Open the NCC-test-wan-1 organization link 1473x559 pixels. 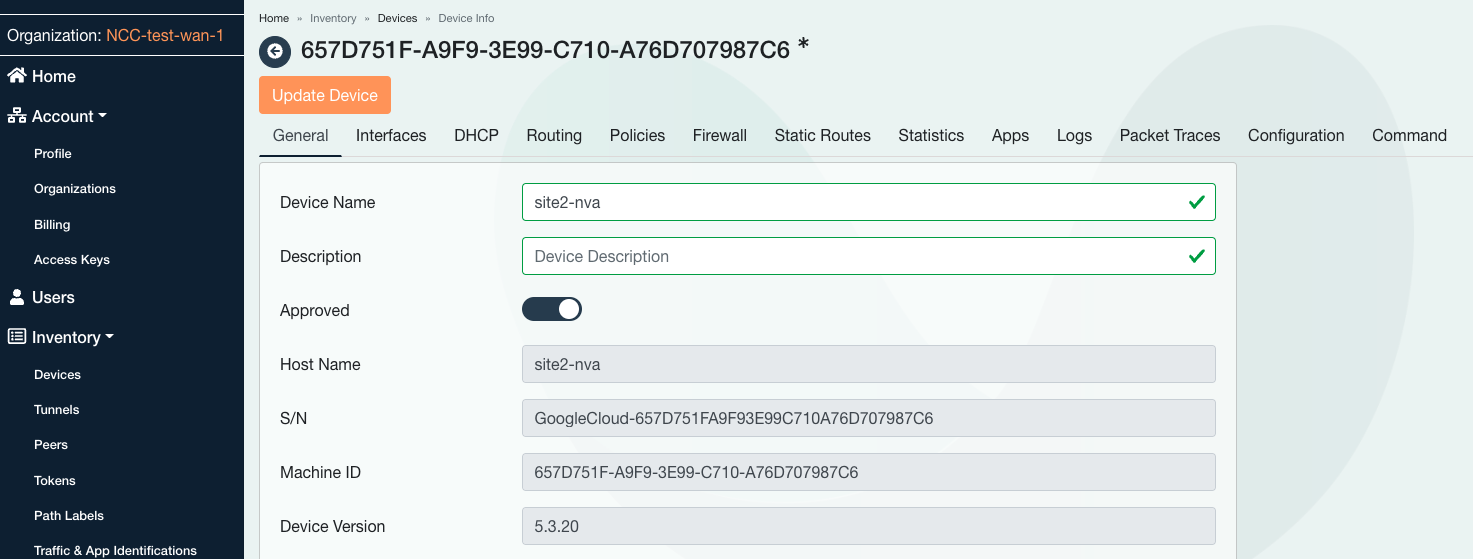tap(165, 36)
